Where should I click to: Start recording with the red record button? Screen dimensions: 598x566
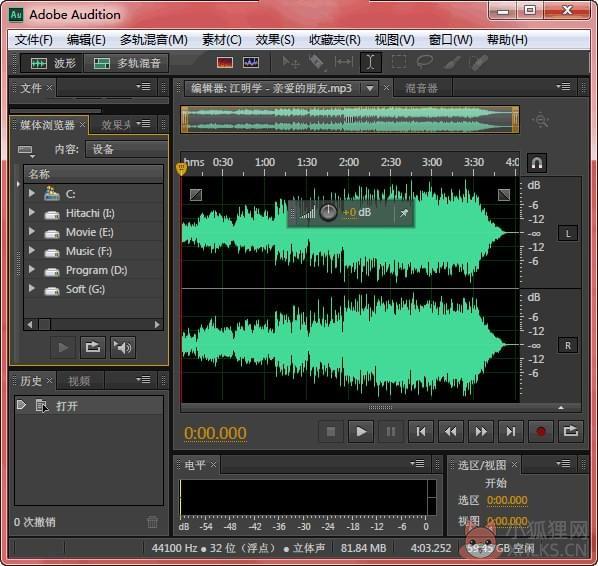click(540, 432)
